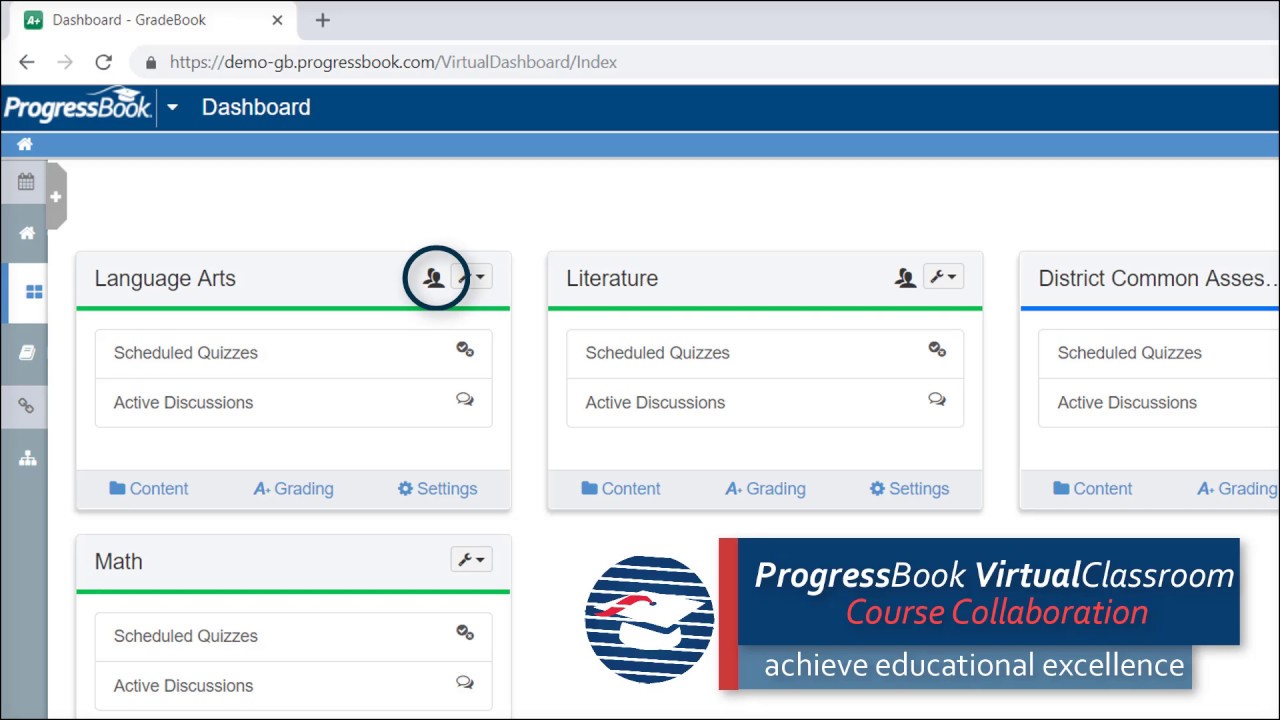
Task: Click the gradebook journal icon in sidebar
Action: pyautogui.click(x=25, y=352)
